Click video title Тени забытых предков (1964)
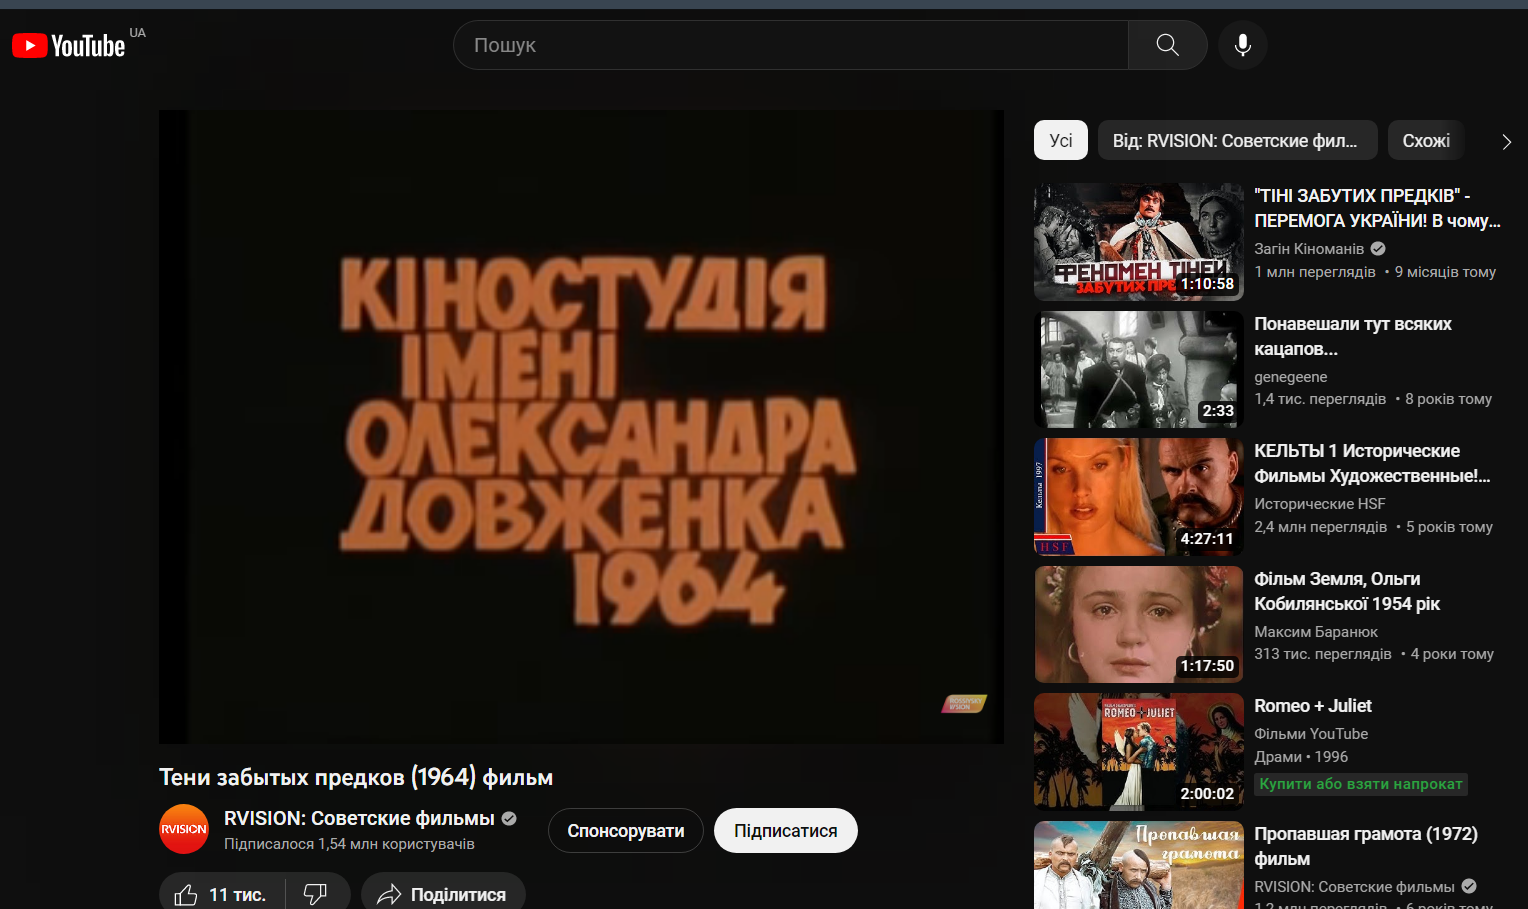 pyautogui.click(x=356, y=777)
